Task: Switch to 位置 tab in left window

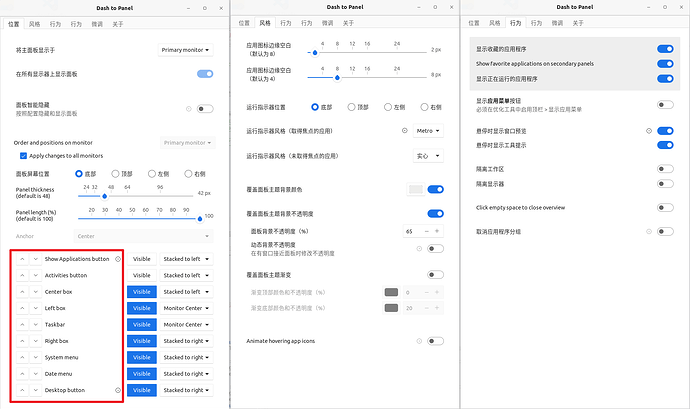Action: [x=14, y=24]
